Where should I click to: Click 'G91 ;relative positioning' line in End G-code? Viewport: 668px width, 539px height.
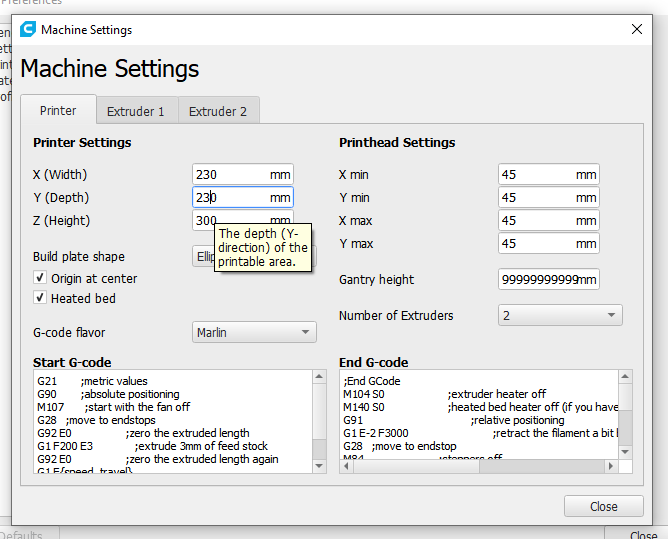point(454,420)
